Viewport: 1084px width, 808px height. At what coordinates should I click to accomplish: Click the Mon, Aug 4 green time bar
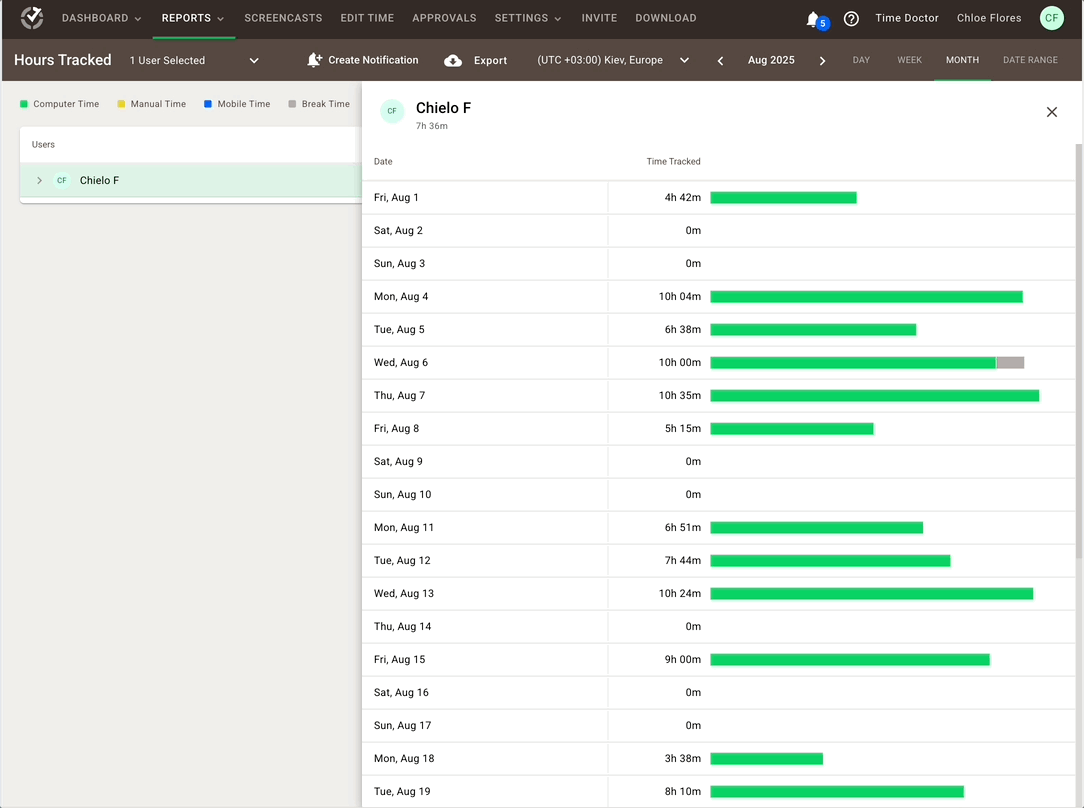[866, 297]
